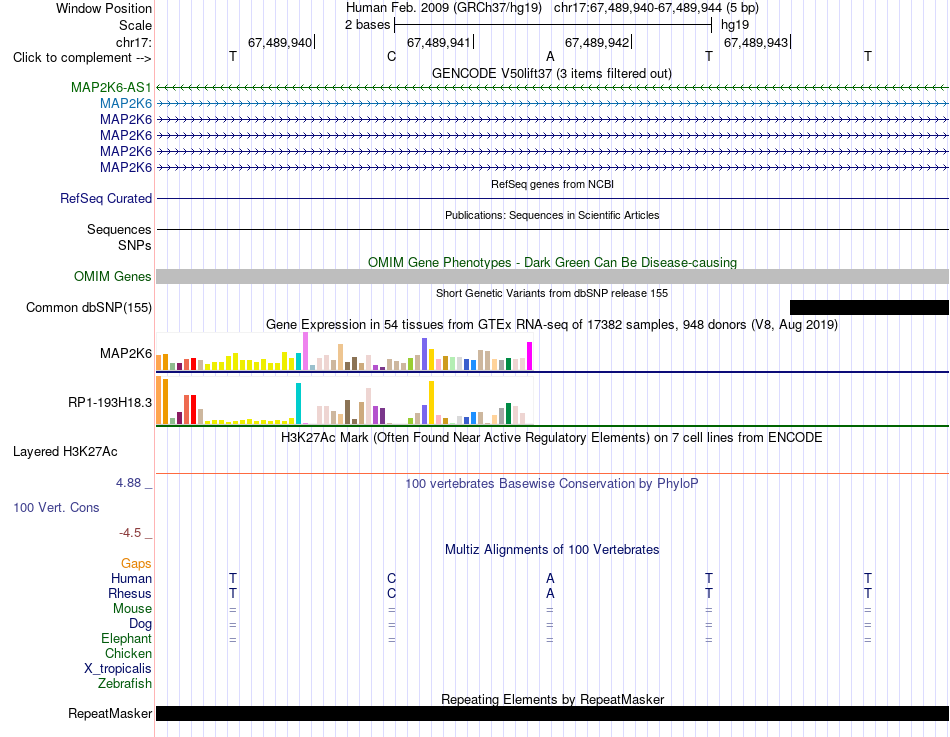
Task: Click the Sequences publications track label
Action: tap(119, 230)
